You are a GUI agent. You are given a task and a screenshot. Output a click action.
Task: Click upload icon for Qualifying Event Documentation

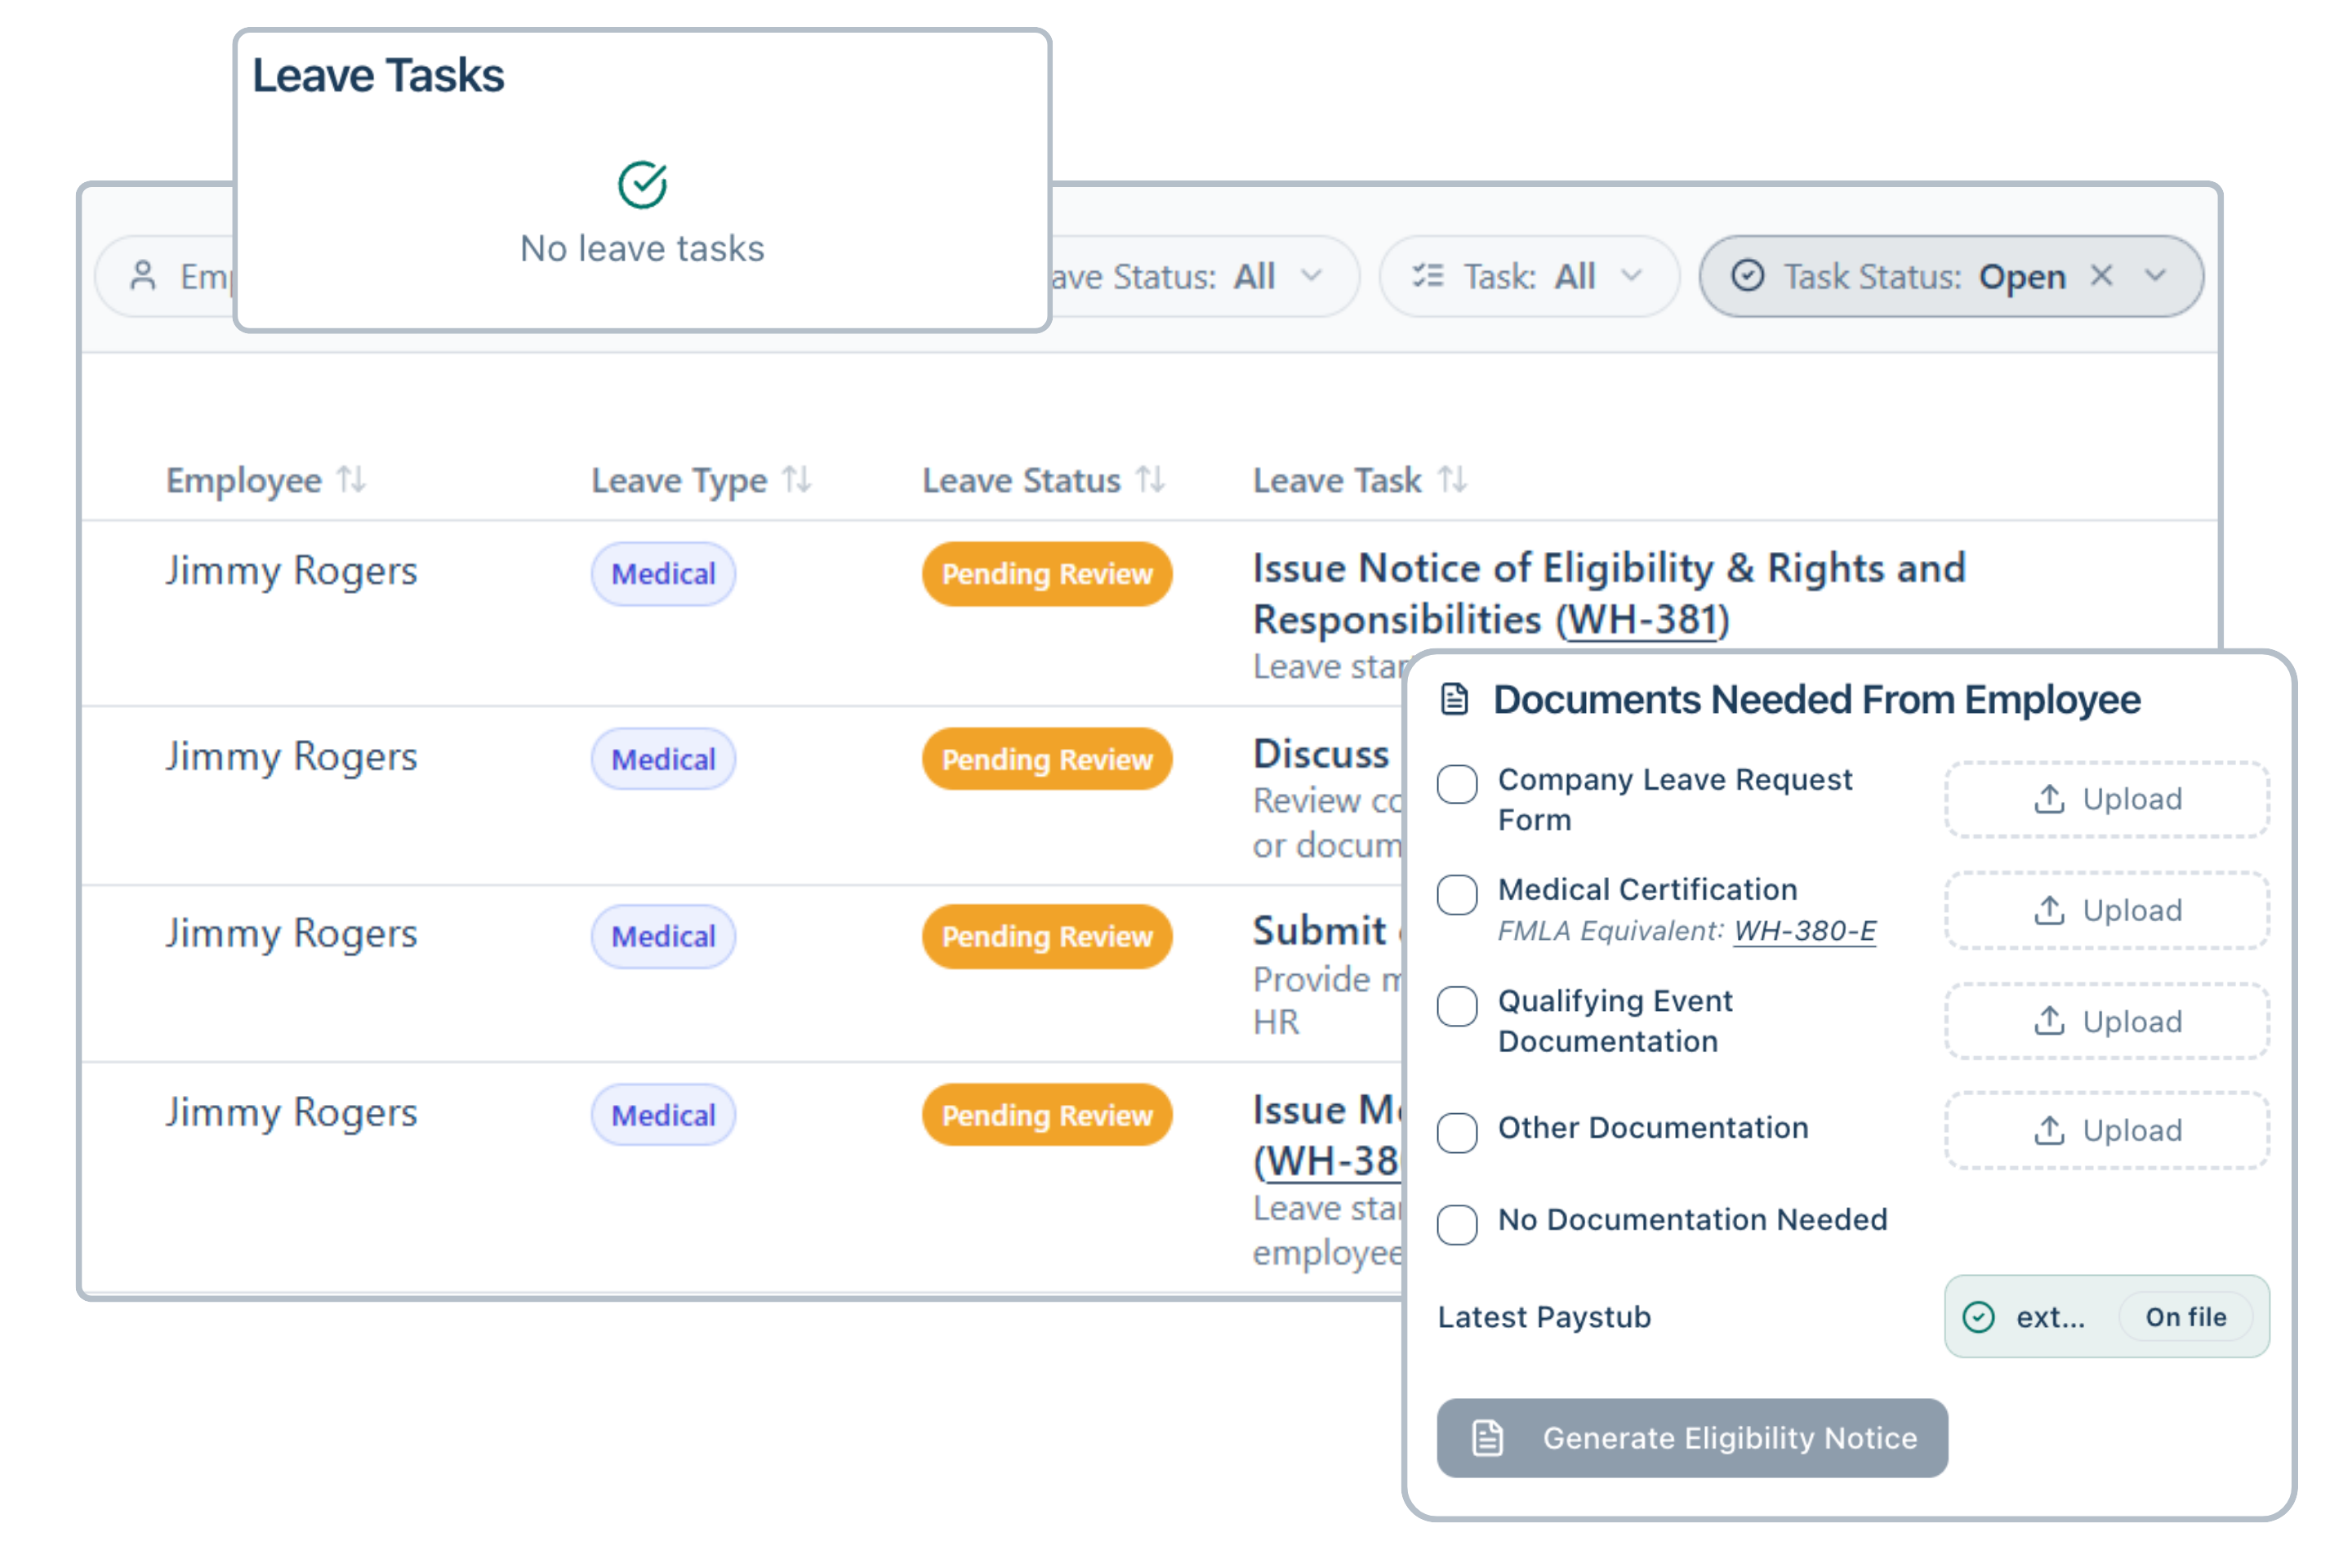click(2049, 1021)
